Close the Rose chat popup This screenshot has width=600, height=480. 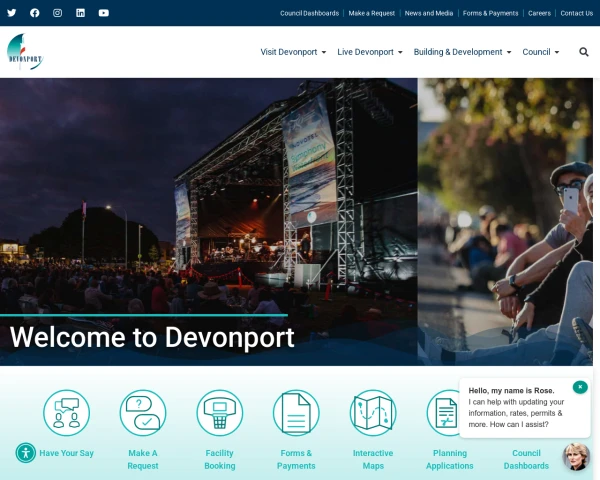point(580,387)
